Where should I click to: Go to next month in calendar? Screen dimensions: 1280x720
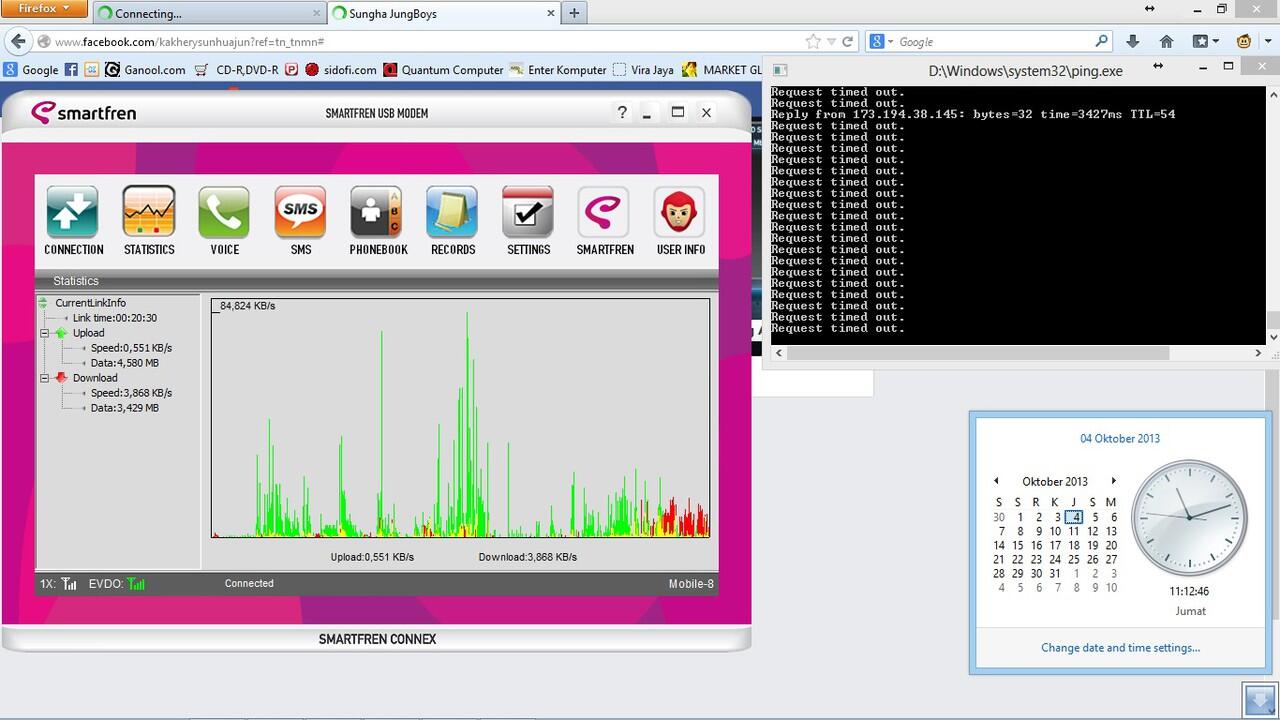1113,481
